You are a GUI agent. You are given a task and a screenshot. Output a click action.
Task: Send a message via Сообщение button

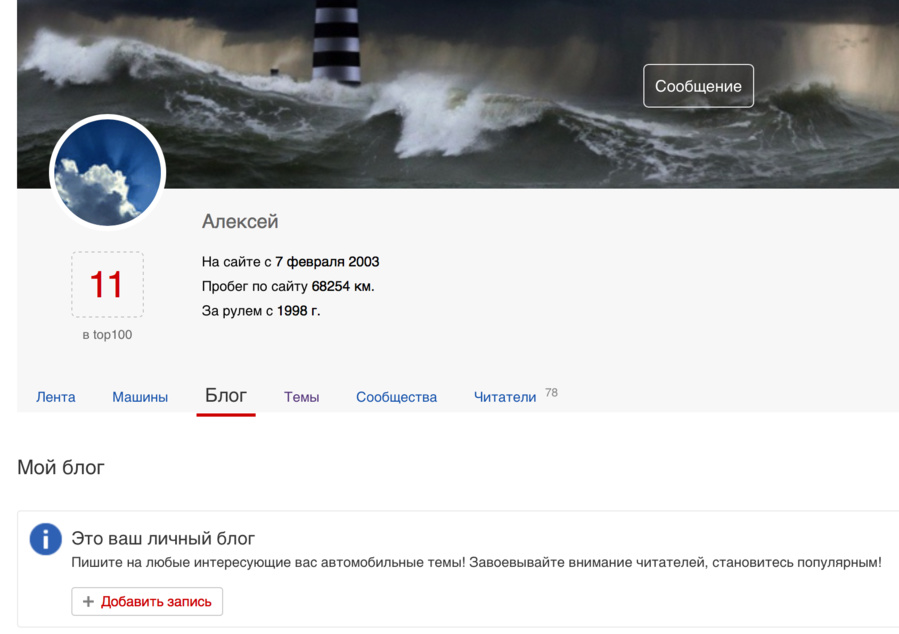(x=698, y=86)
